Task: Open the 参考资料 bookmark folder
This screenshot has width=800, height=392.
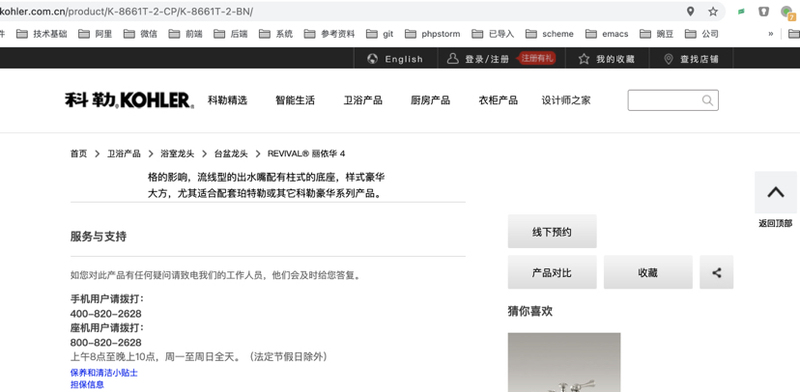Action: click(329, 34)
